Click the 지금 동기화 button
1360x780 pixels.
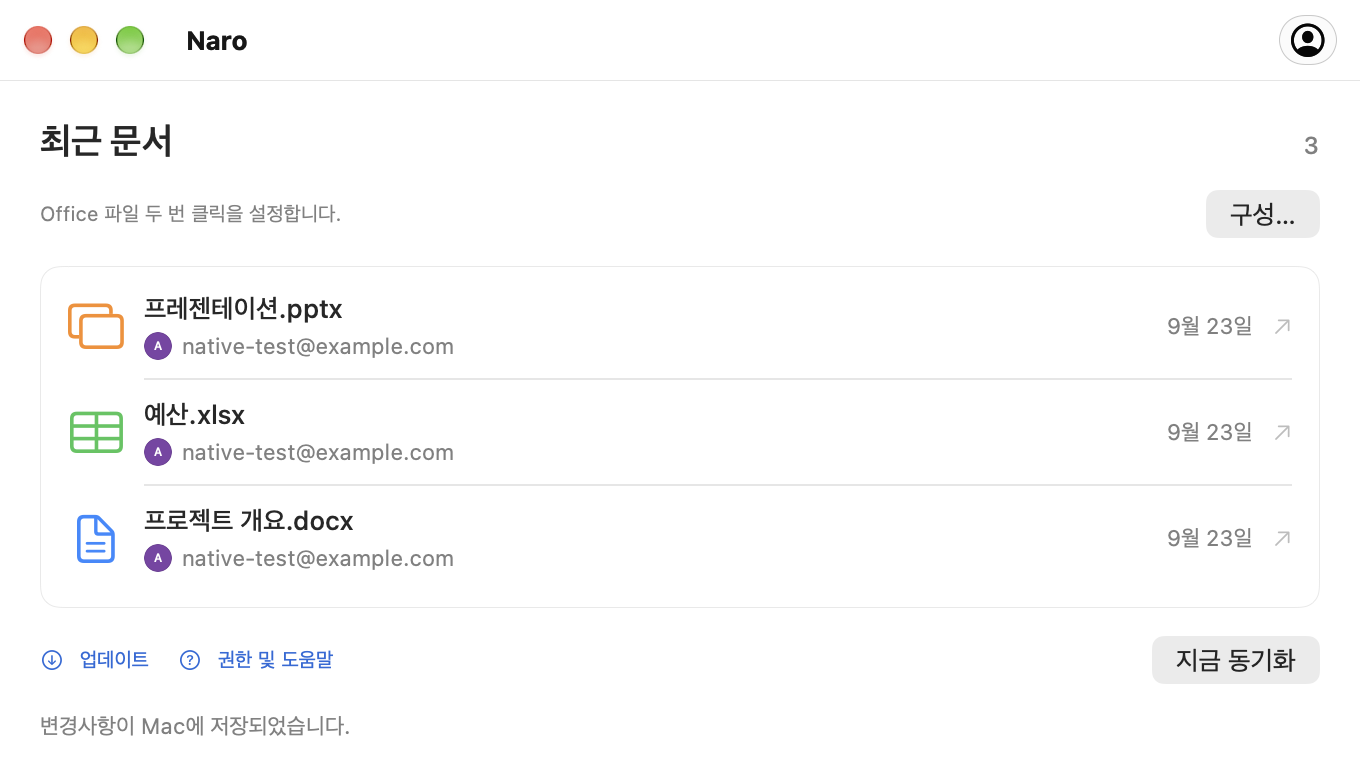[1235, 660]
